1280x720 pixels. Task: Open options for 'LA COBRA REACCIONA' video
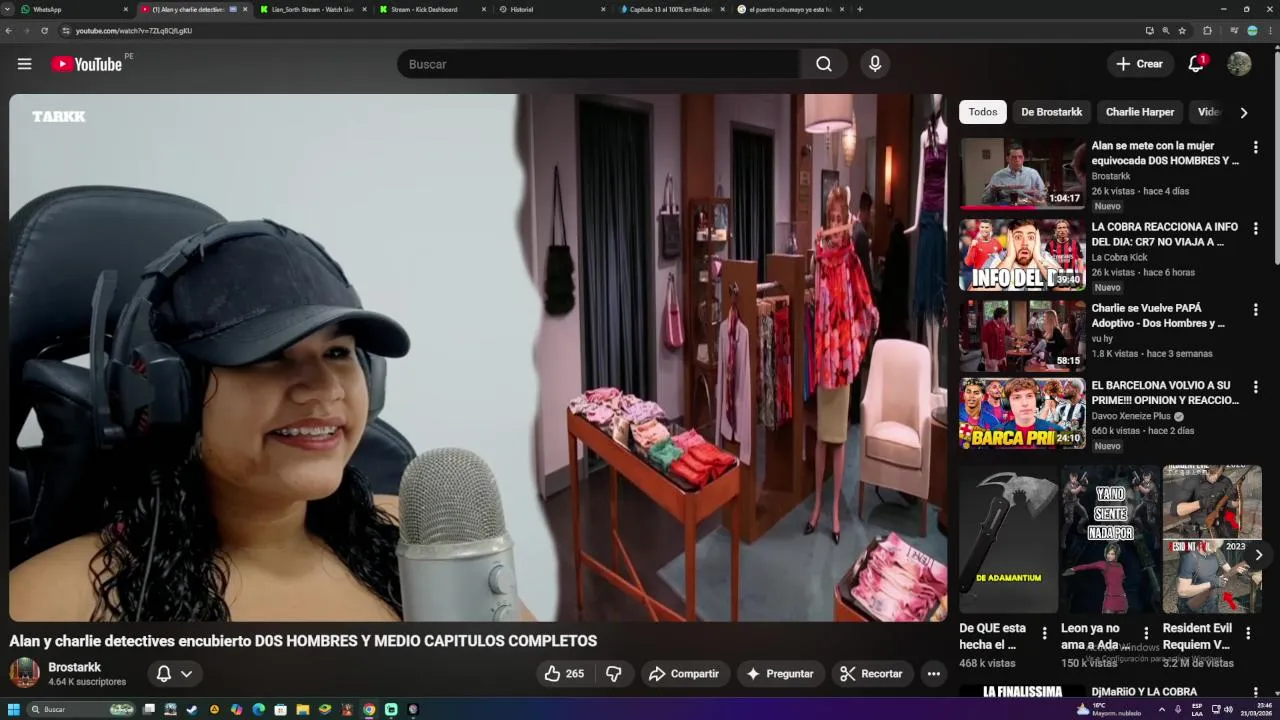pos(1255,229)
